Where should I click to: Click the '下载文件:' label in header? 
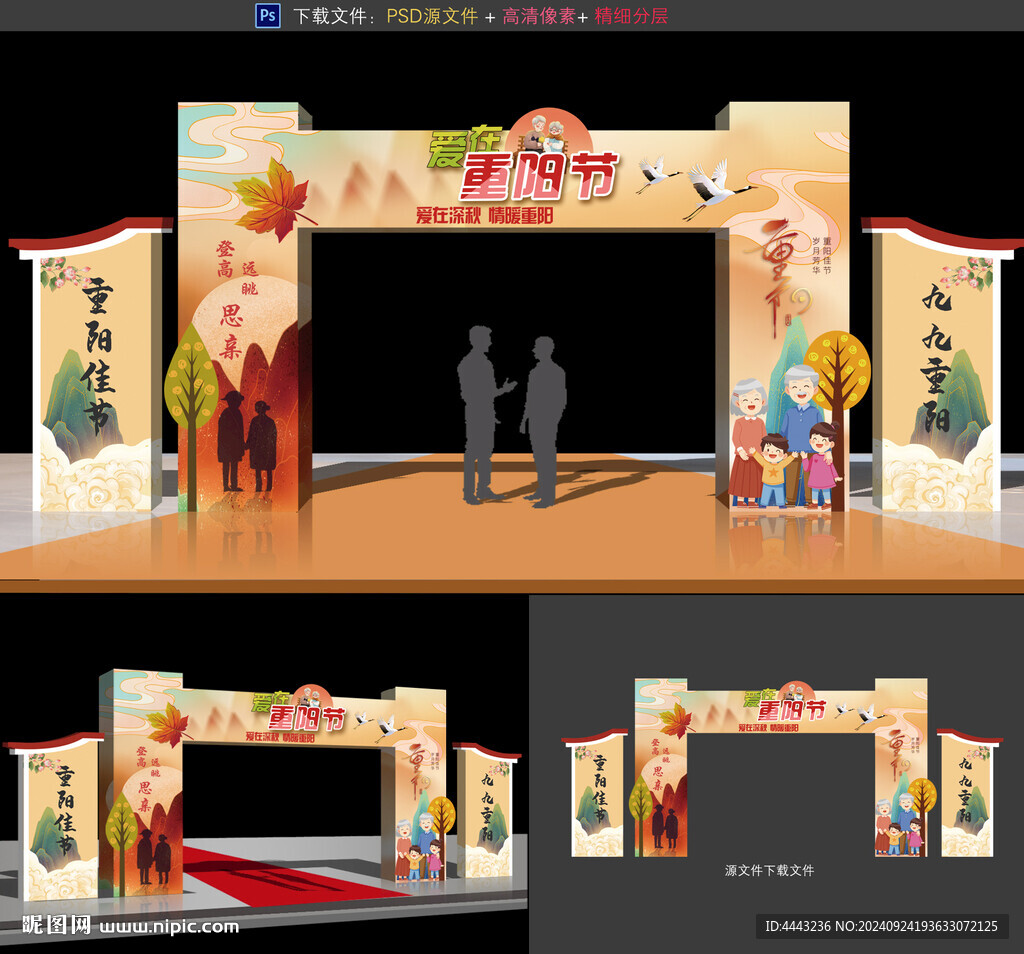coord(335,16)
